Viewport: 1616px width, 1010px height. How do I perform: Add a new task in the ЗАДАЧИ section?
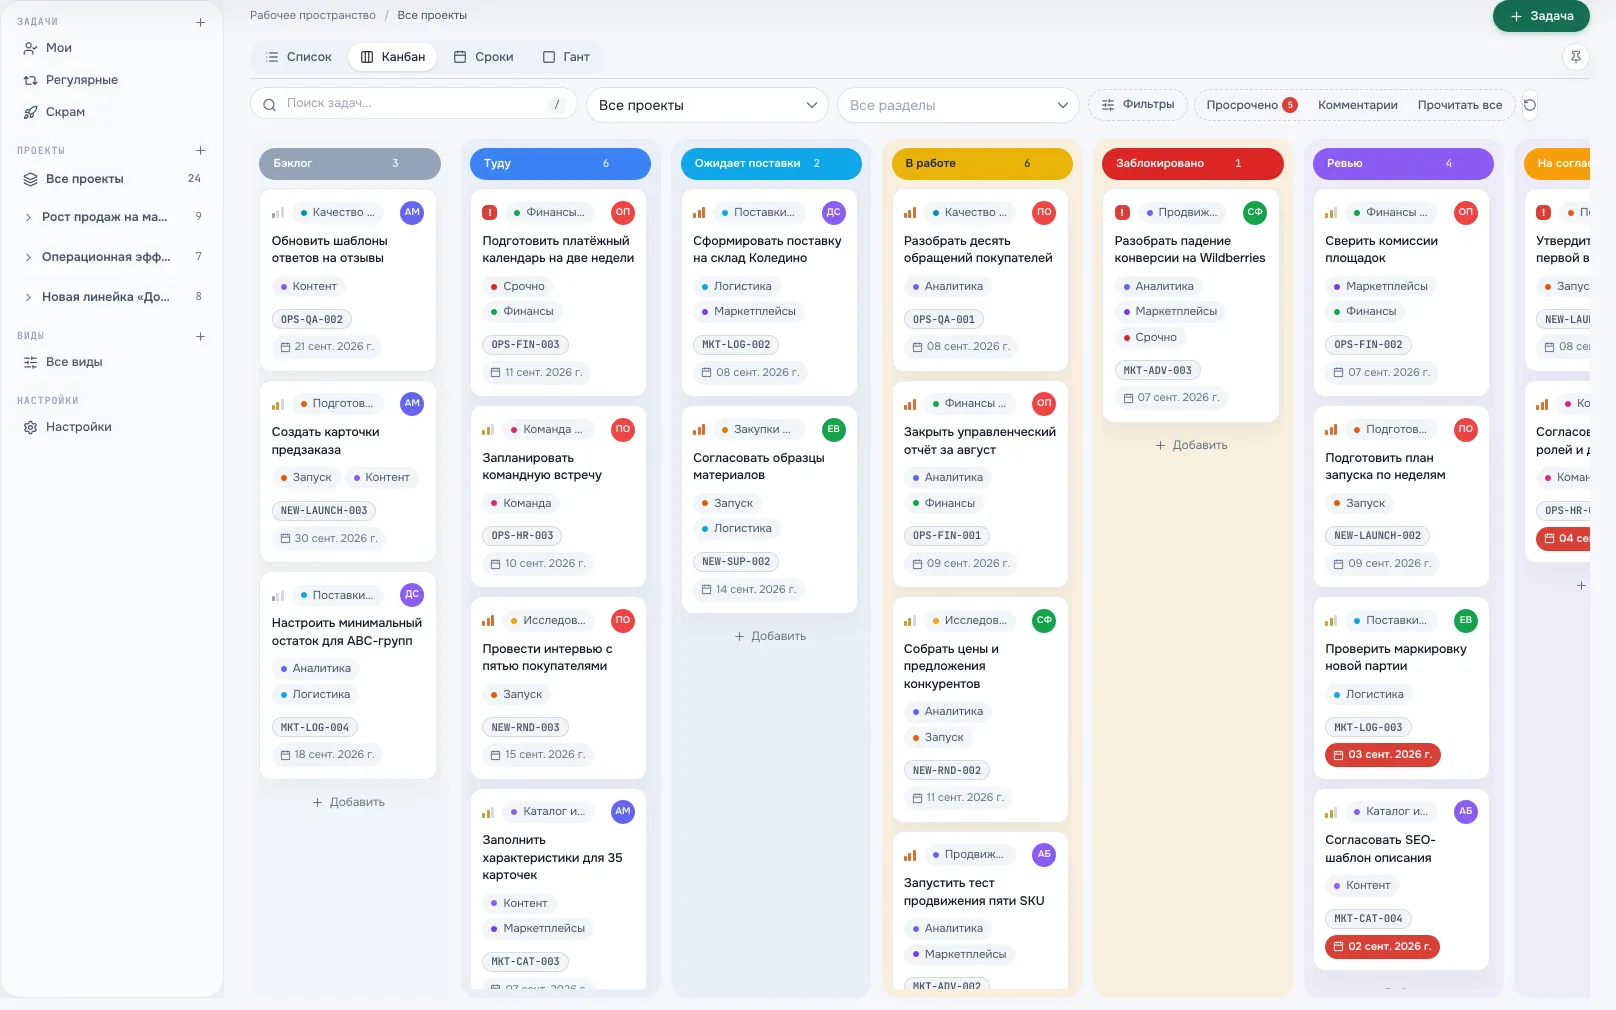[200, 22]
